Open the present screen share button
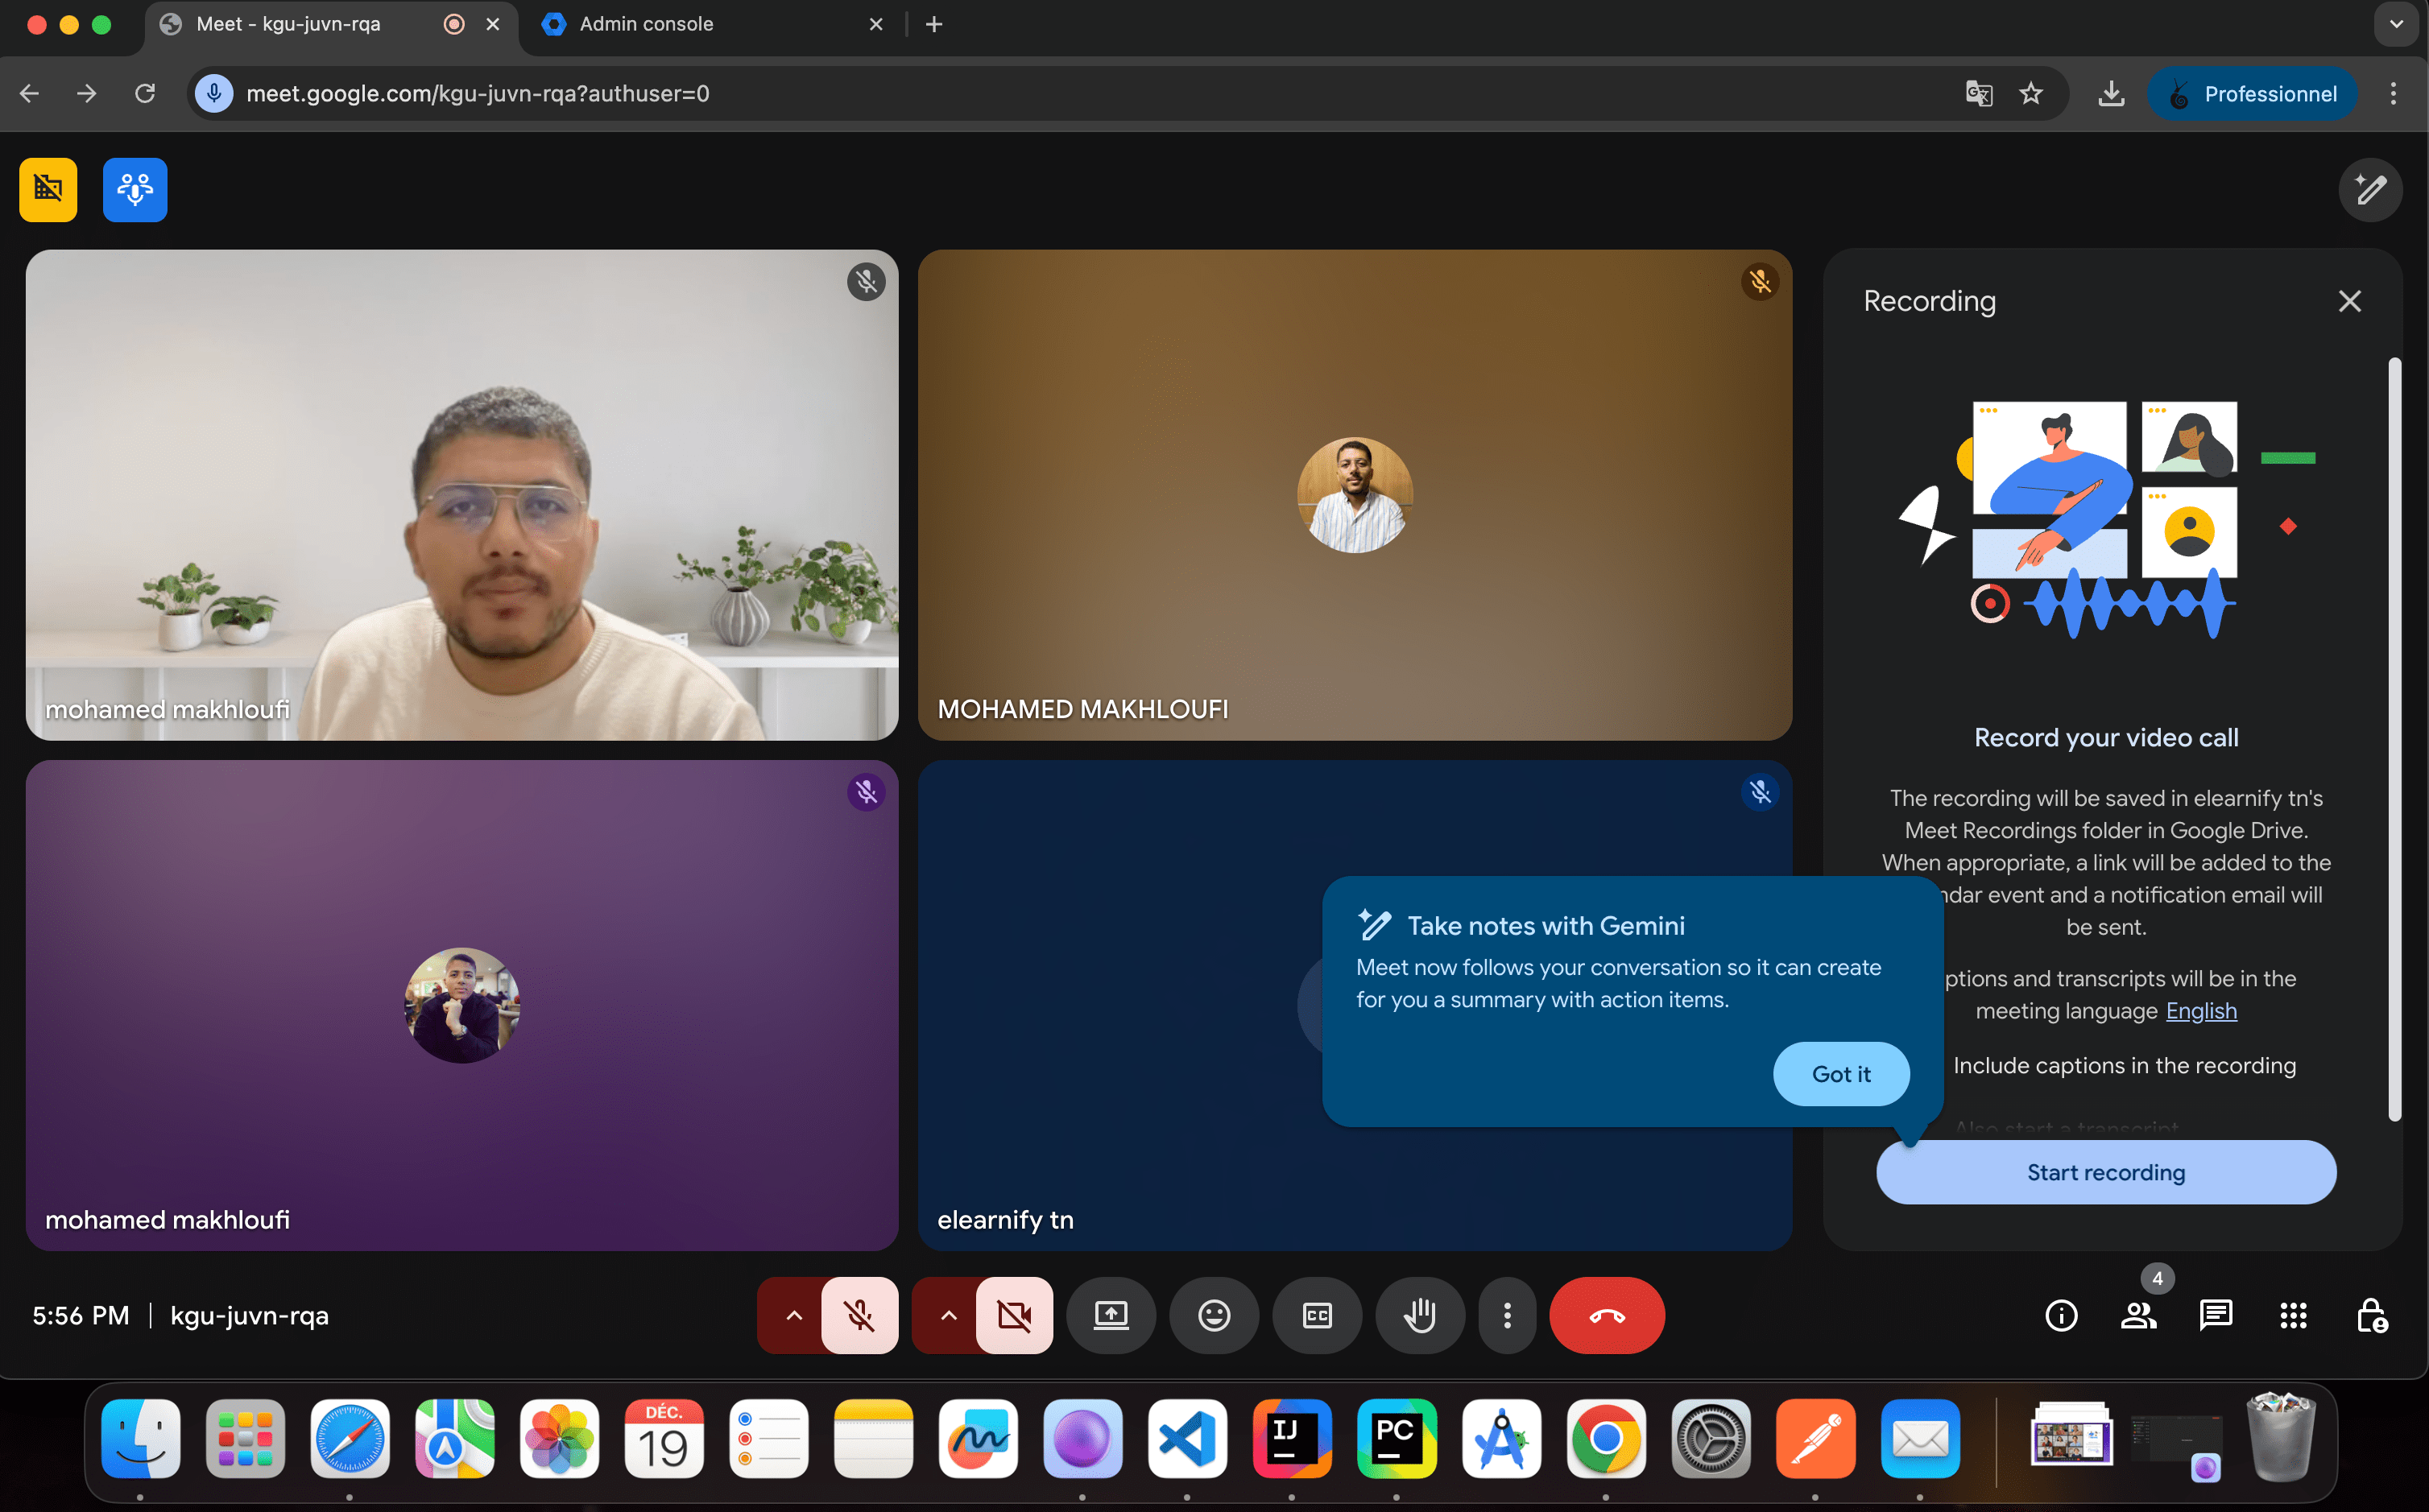The height and width of the screenshot is (1512, 2429). (x=1111, y=1315)
